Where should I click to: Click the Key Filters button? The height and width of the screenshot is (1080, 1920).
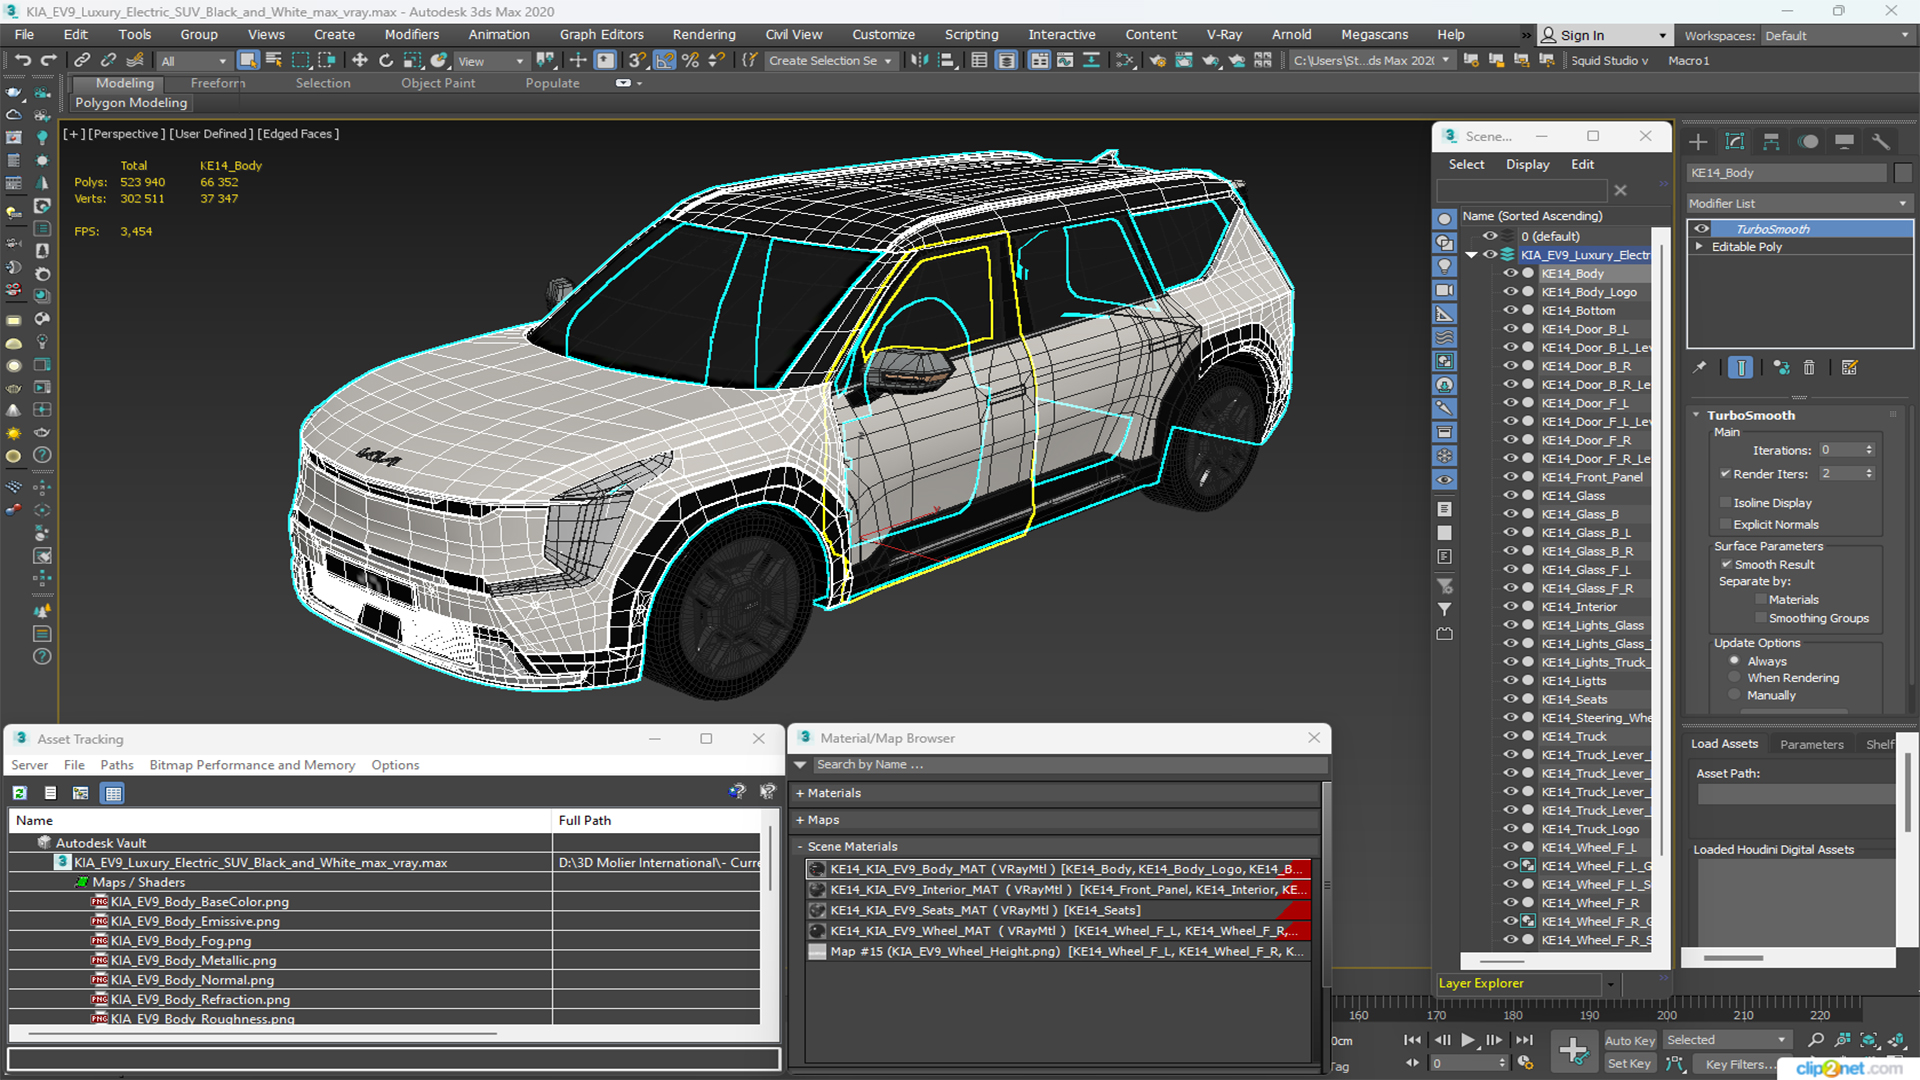(1735, 1064)
